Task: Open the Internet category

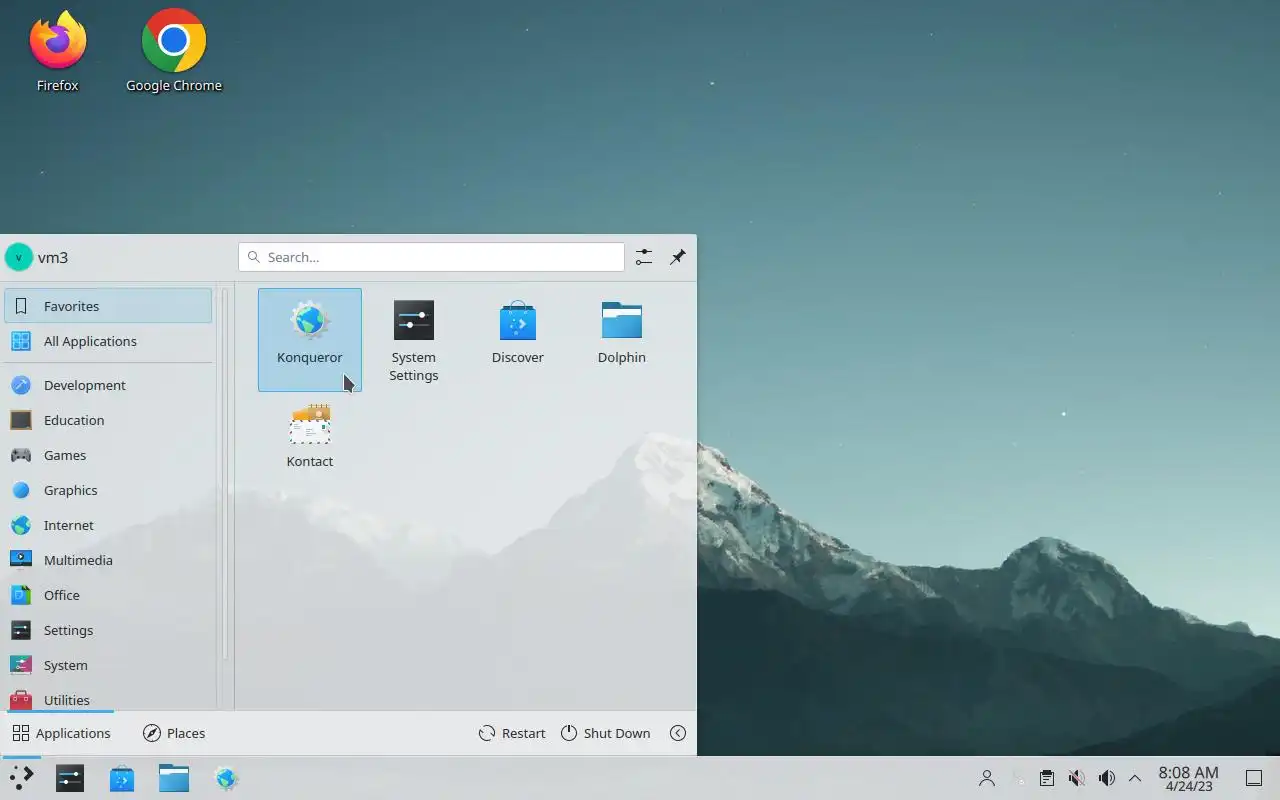Action: point(108,525)
